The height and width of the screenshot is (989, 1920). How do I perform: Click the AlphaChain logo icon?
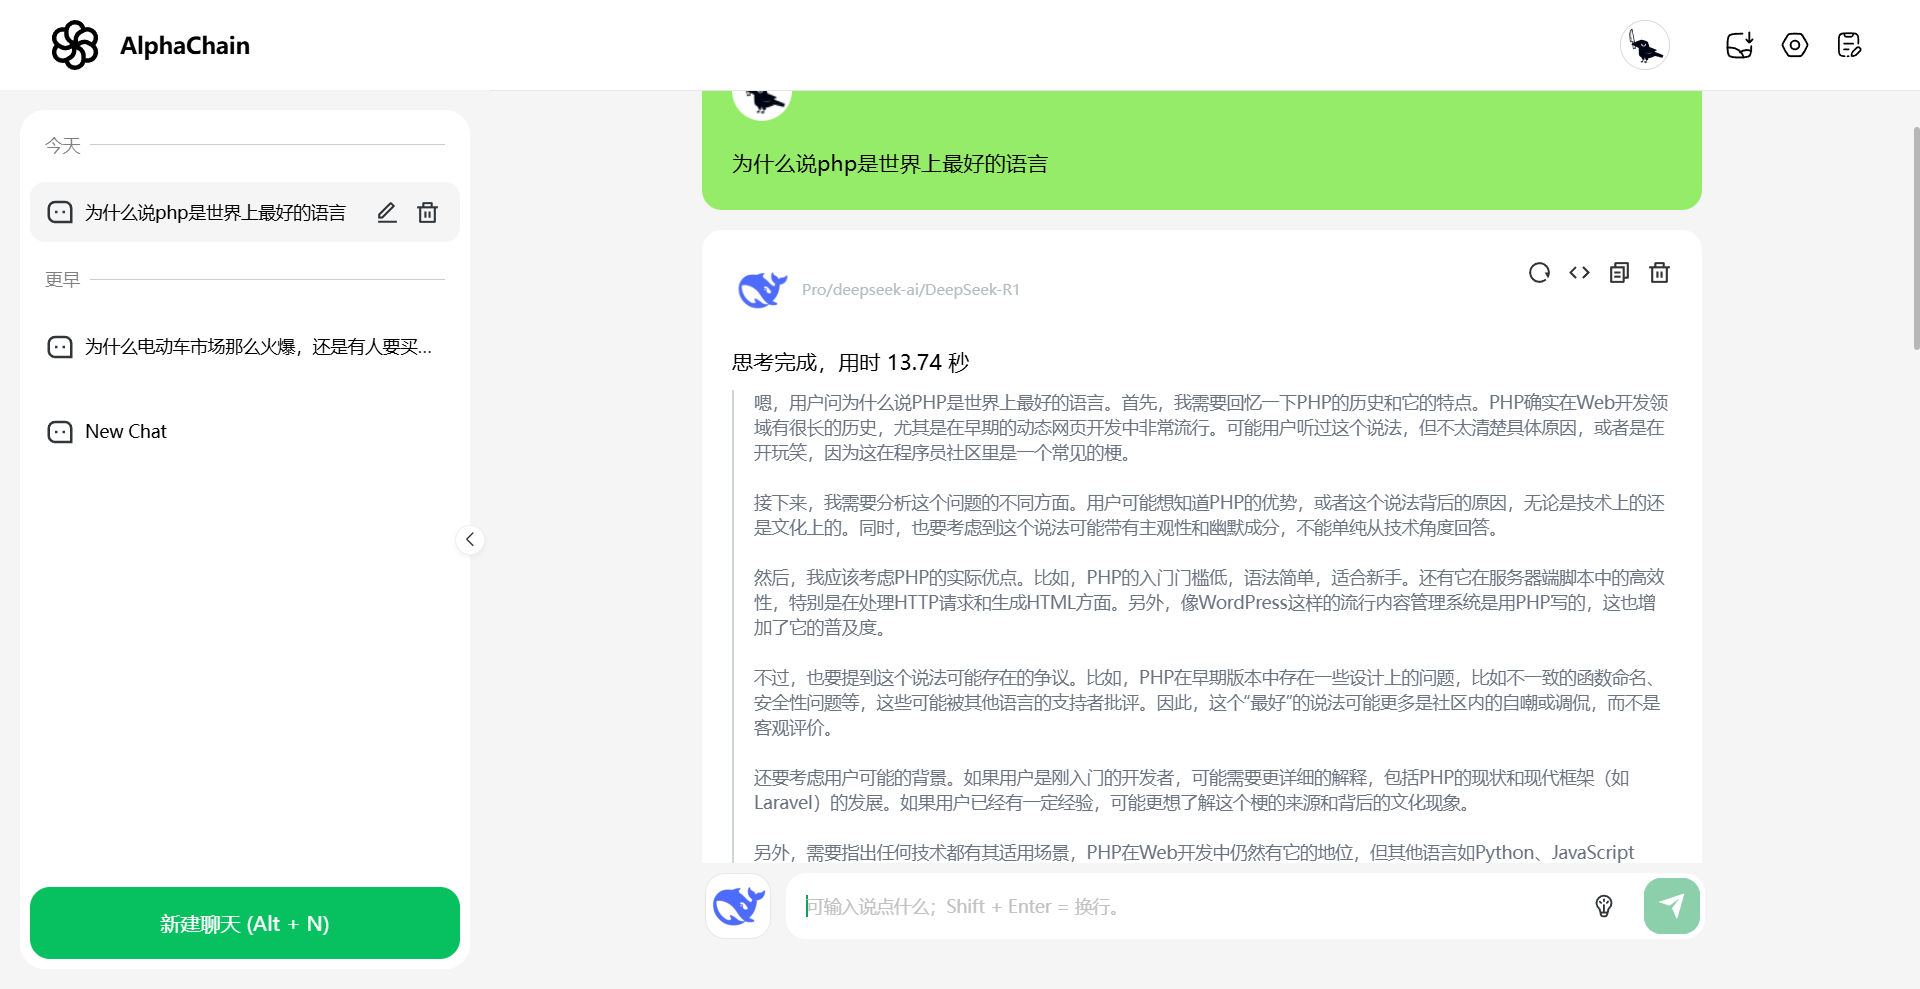point(75,45)
